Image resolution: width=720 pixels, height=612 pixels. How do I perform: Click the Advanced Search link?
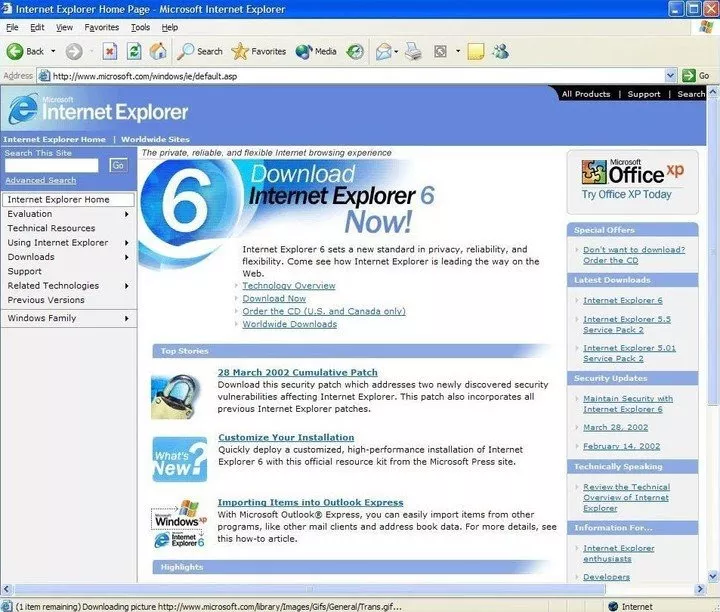point(41,180)
